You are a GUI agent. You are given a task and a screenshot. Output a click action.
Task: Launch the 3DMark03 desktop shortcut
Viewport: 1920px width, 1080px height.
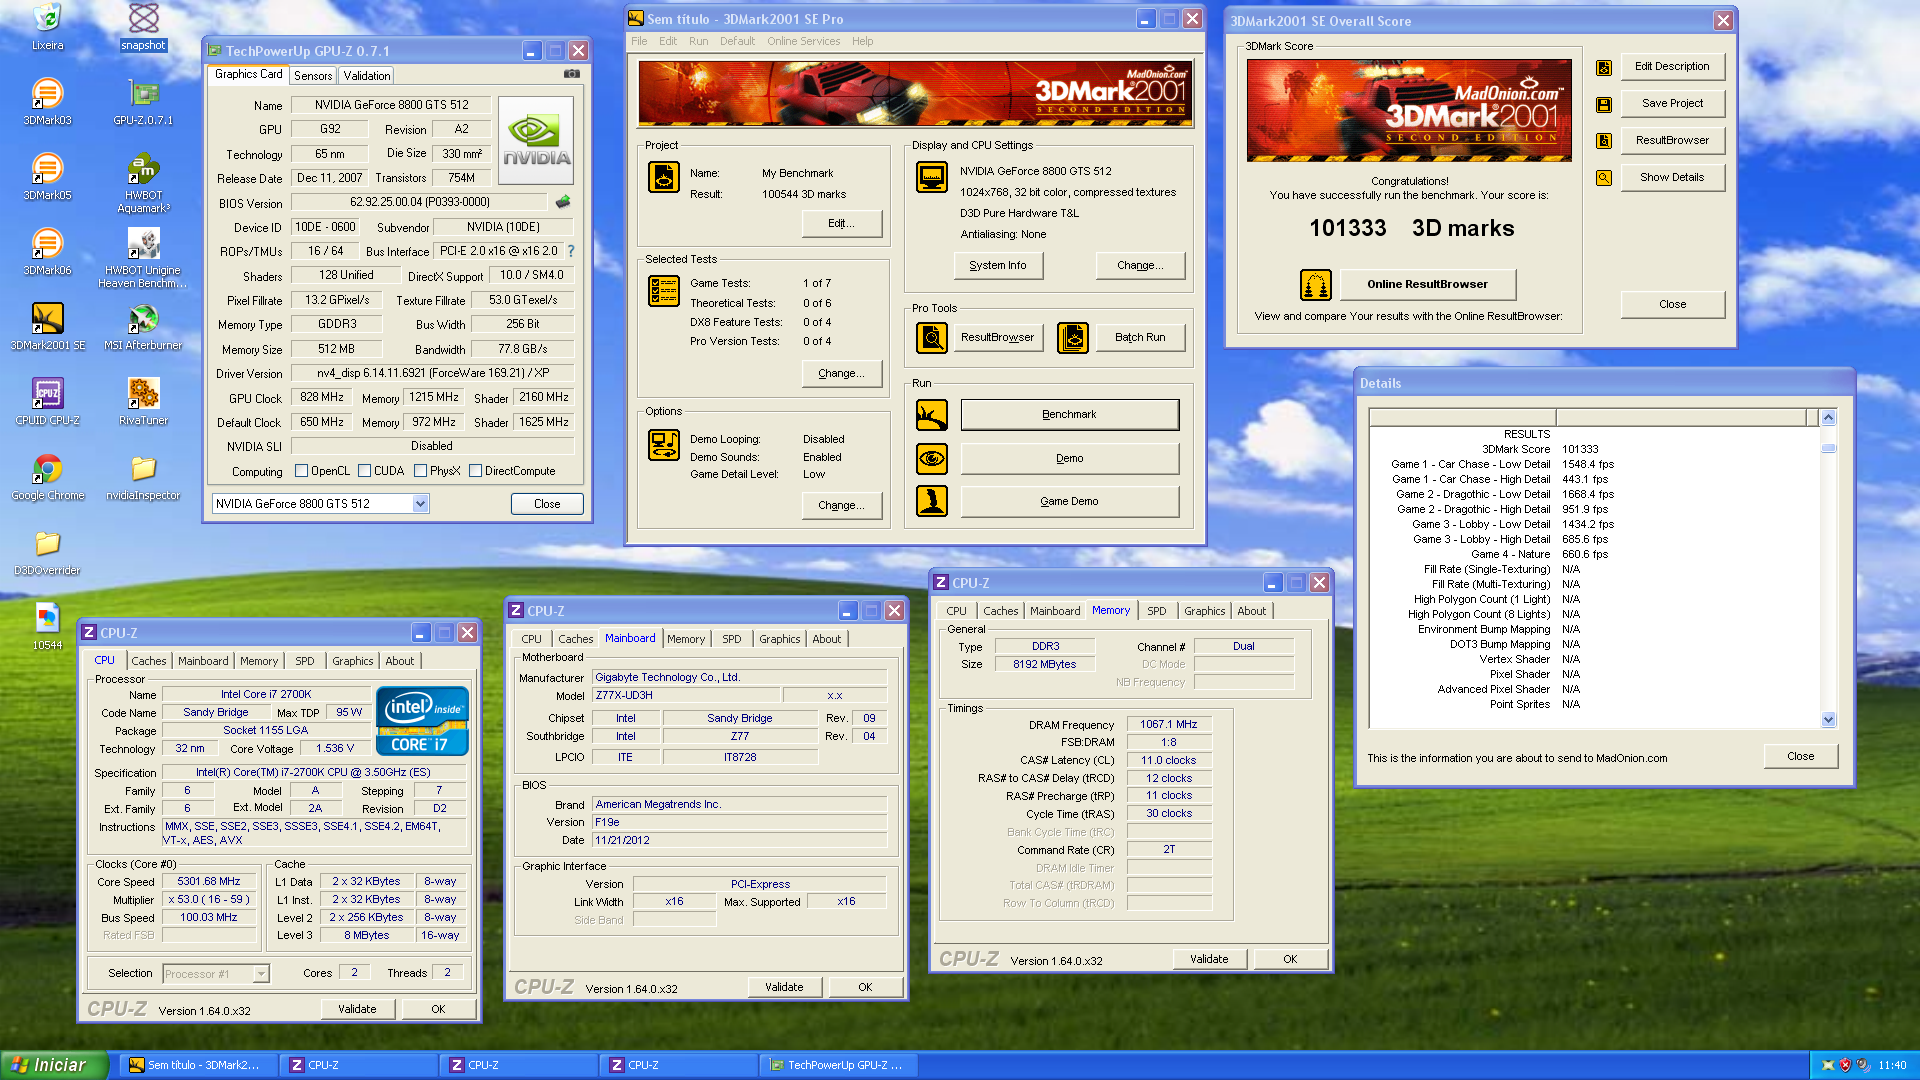point(47,102)
